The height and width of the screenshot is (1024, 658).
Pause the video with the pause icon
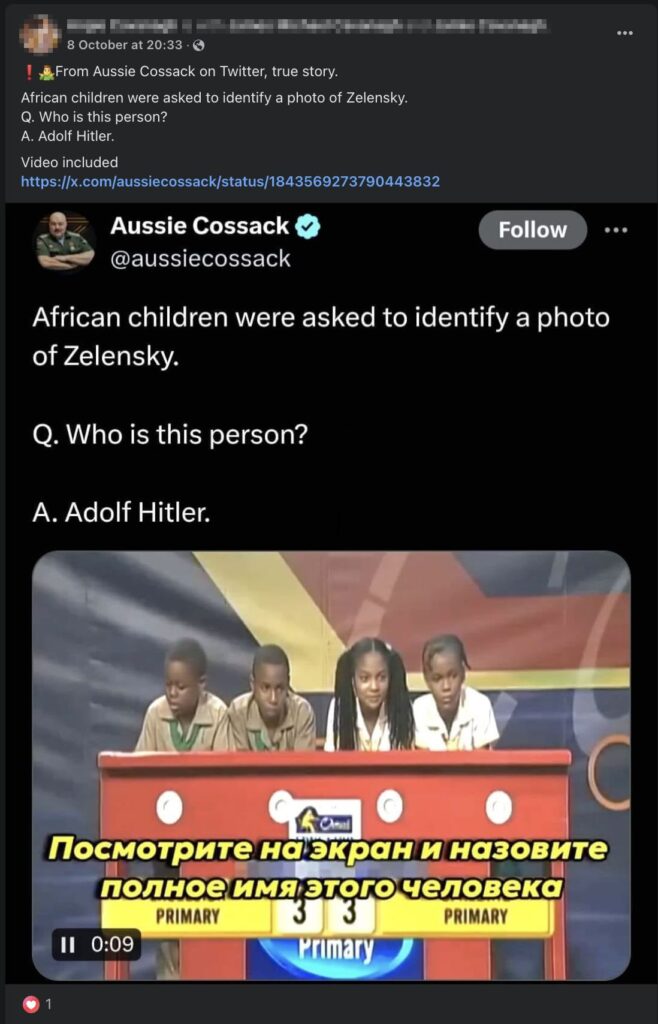click(67, 944)
